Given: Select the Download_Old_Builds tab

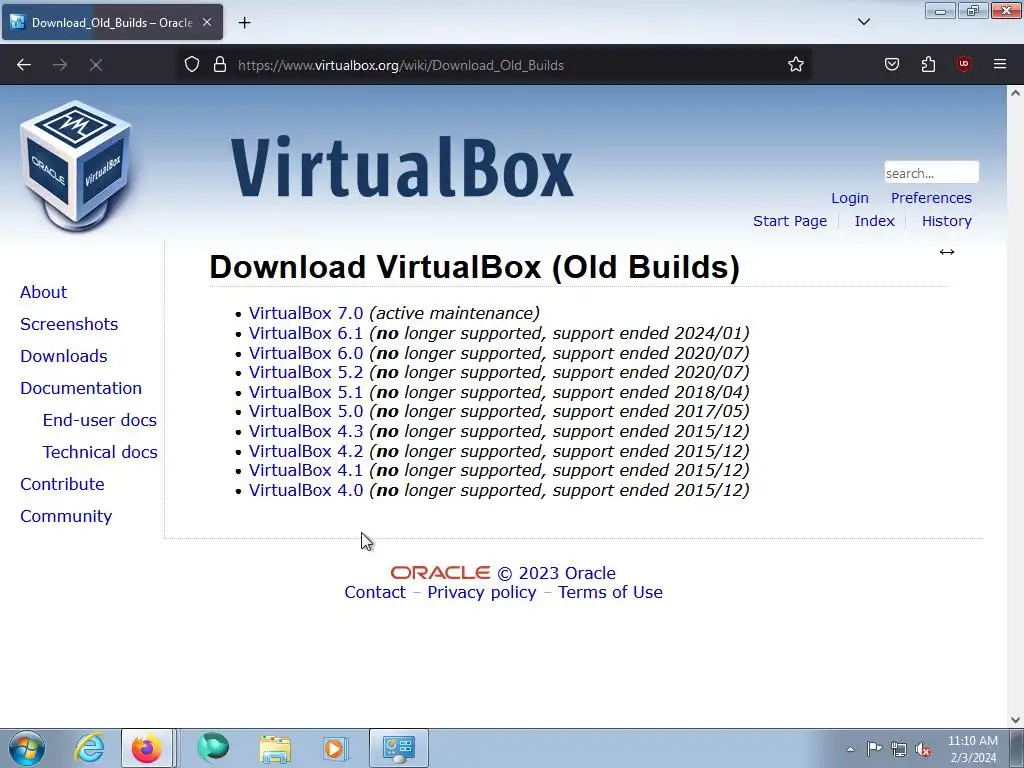Looking at the screenshot, I should pos(112,22).
